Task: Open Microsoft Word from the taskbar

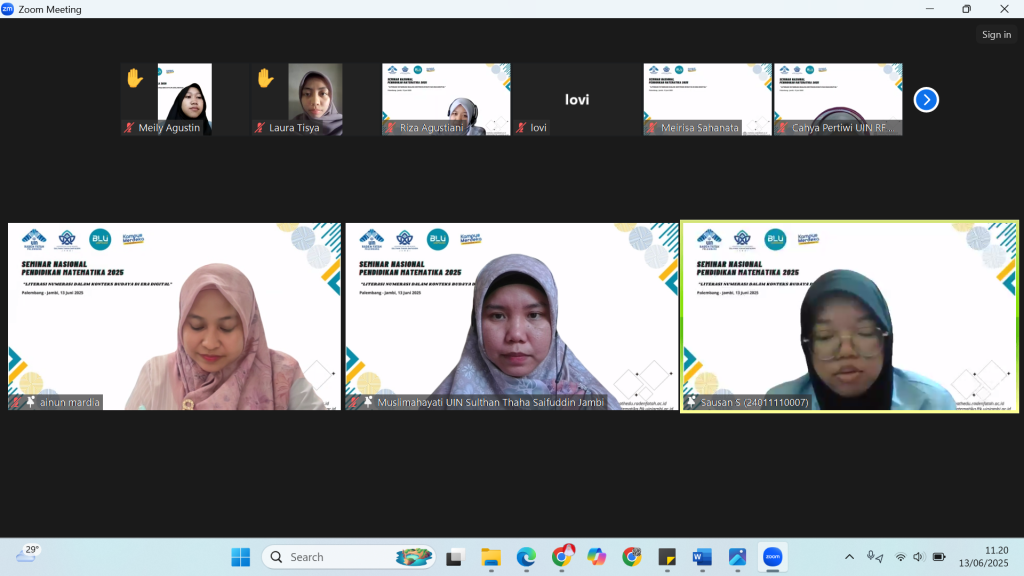Action: pyautogui.click(x=702, y=557)
